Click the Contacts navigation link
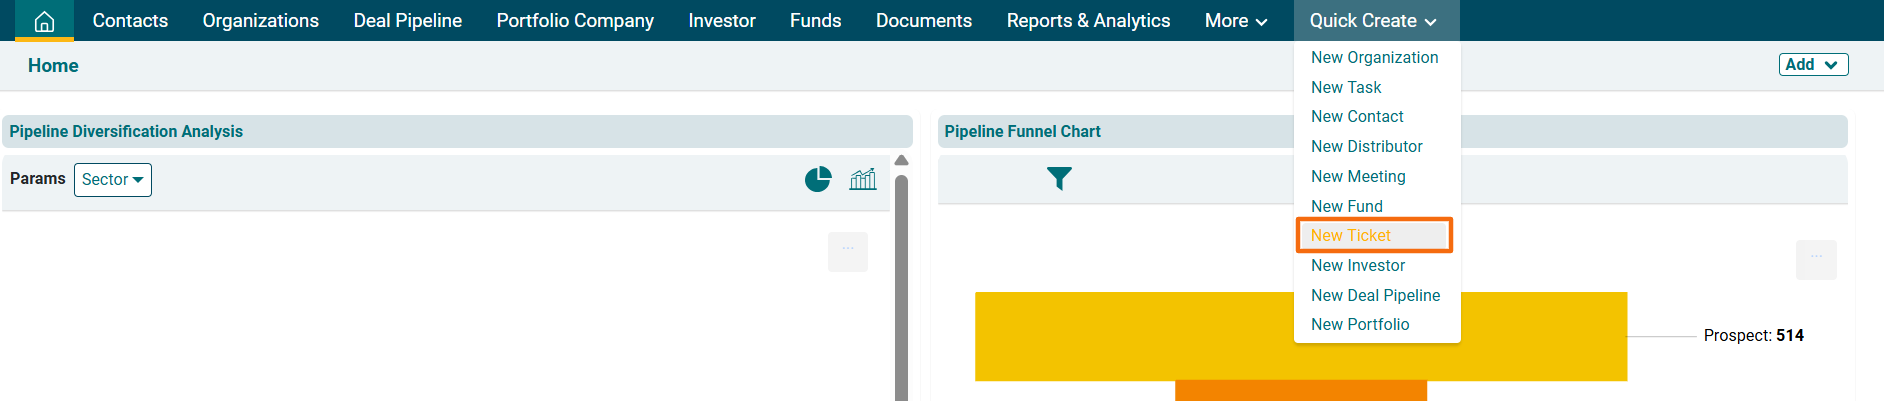 [x=130, y=21]
